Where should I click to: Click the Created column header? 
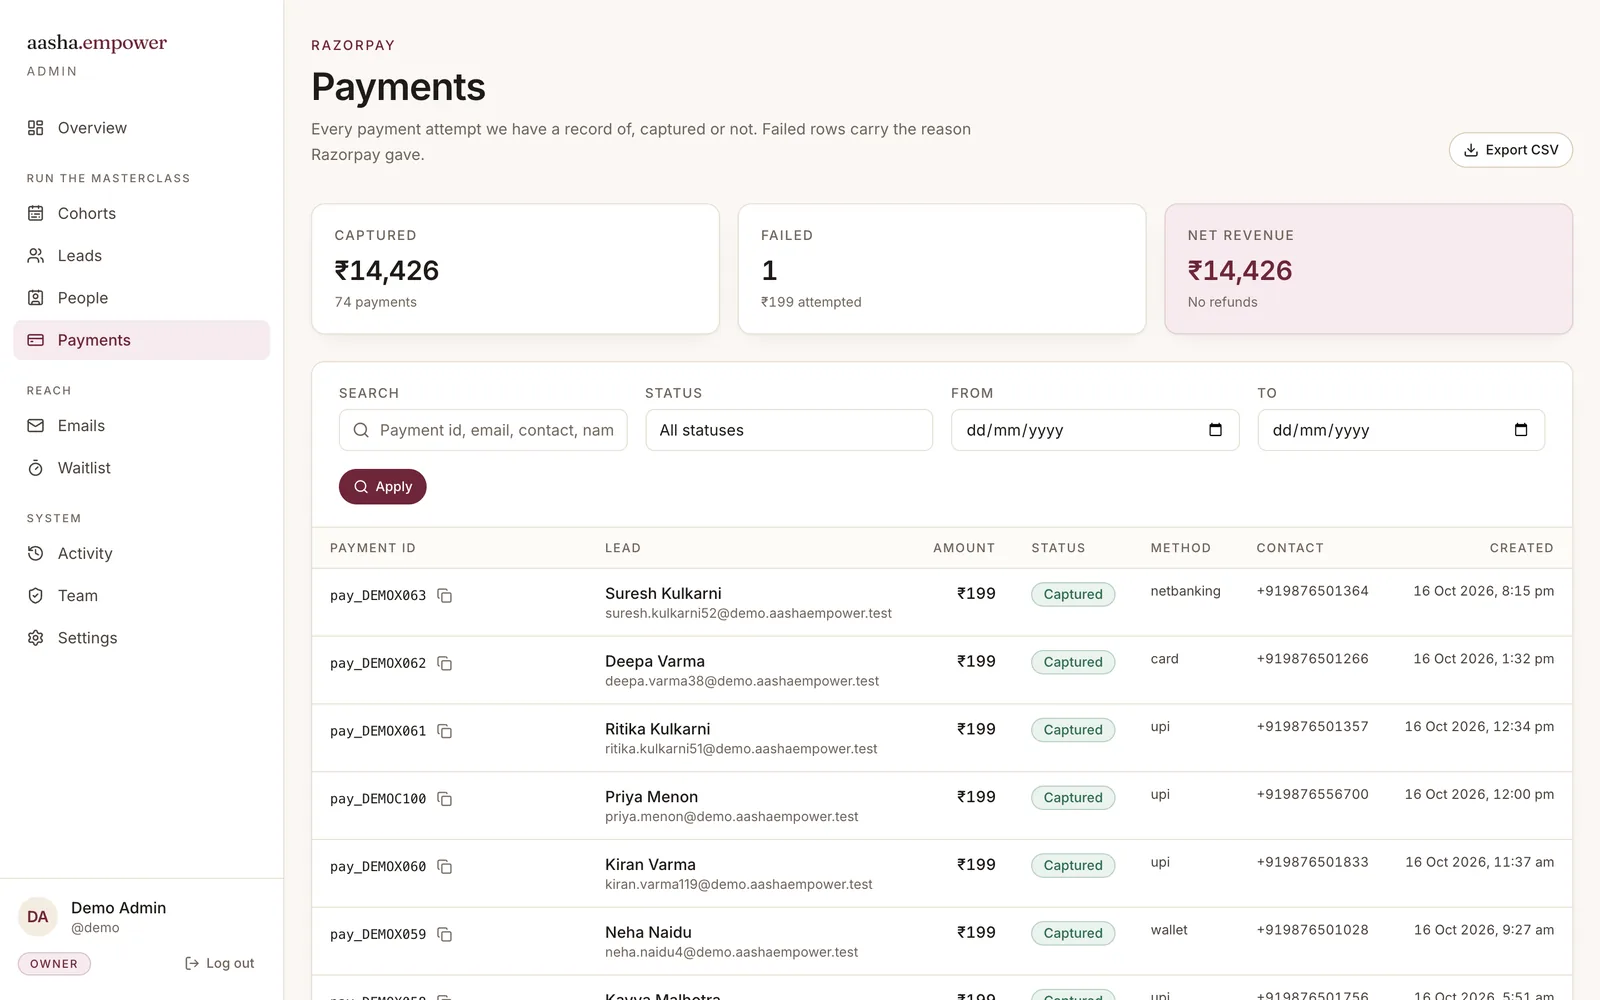pos(1521,548)
